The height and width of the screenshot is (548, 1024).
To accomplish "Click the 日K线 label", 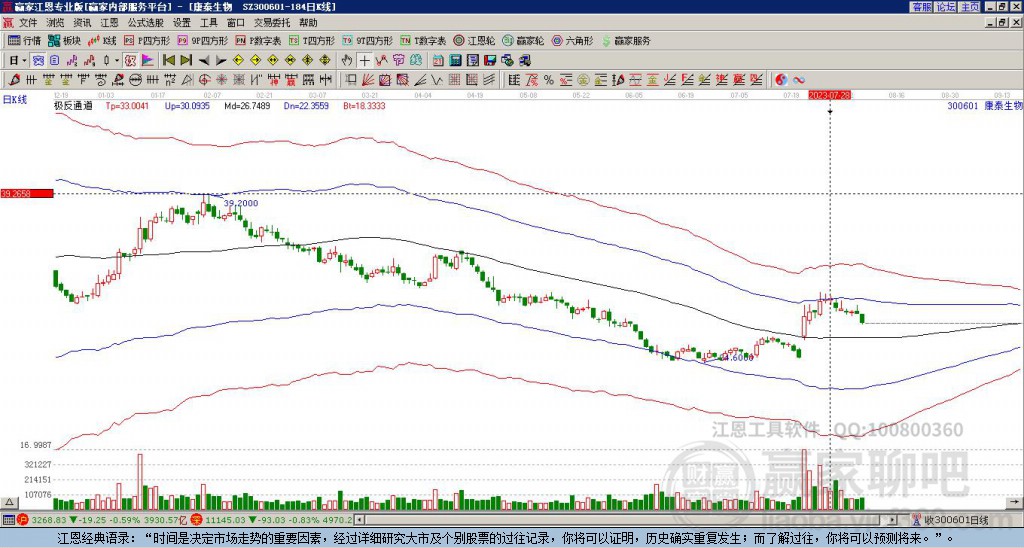I will pos(15,100).
